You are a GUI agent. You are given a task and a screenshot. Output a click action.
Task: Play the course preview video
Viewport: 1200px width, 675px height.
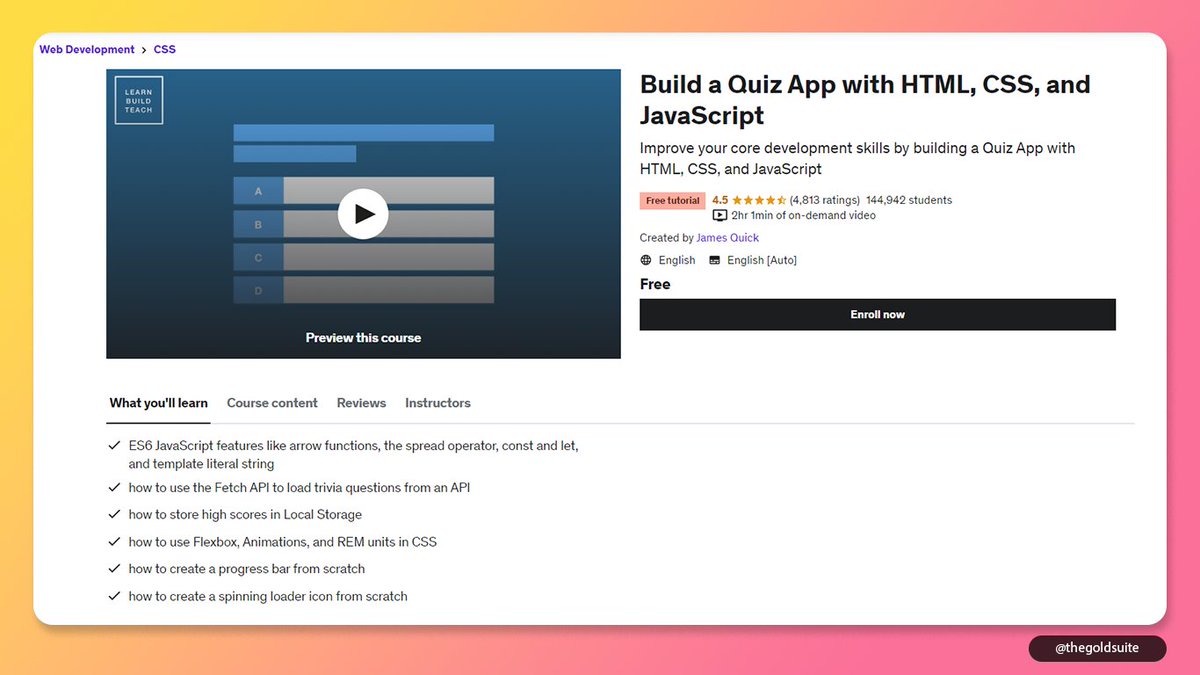point(363,213)
